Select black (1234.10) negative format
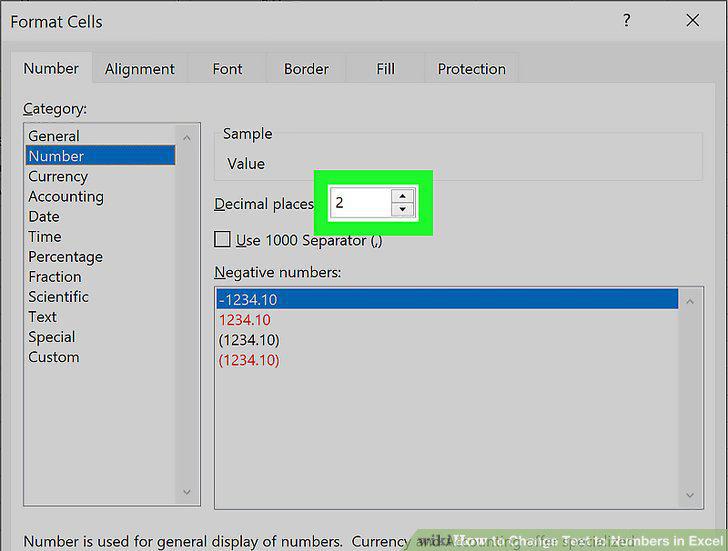728x551 pixels. (447, 340)
